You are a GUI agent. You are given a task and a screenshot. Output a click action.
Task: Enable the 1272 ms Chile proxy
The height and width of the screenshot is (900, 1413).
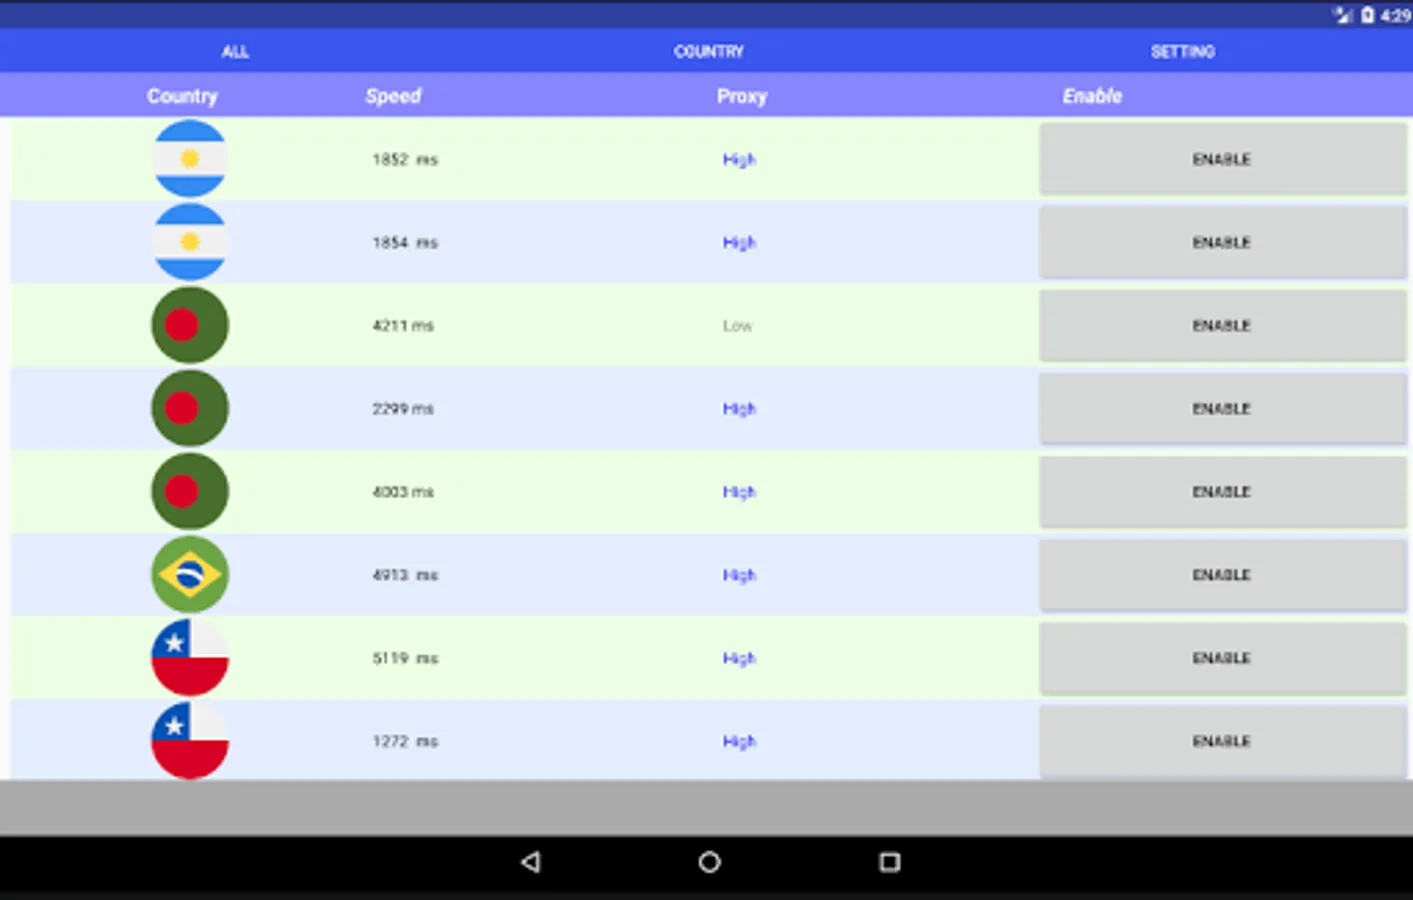(x=1222, y=740)
